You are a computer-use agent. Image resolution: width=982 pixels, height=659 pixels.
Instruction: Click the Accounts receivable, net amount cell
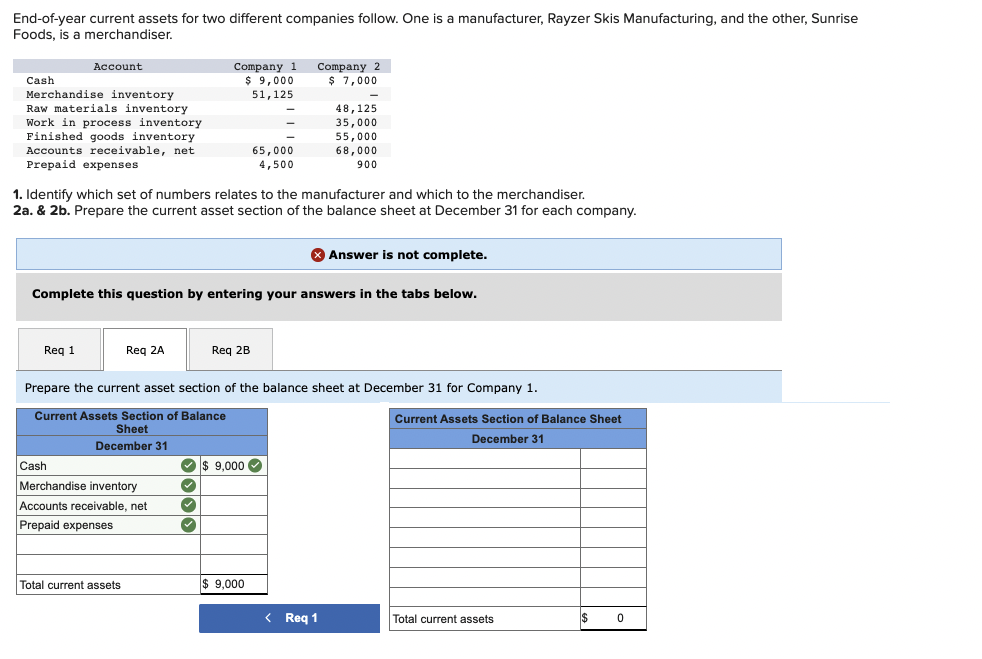233,505
